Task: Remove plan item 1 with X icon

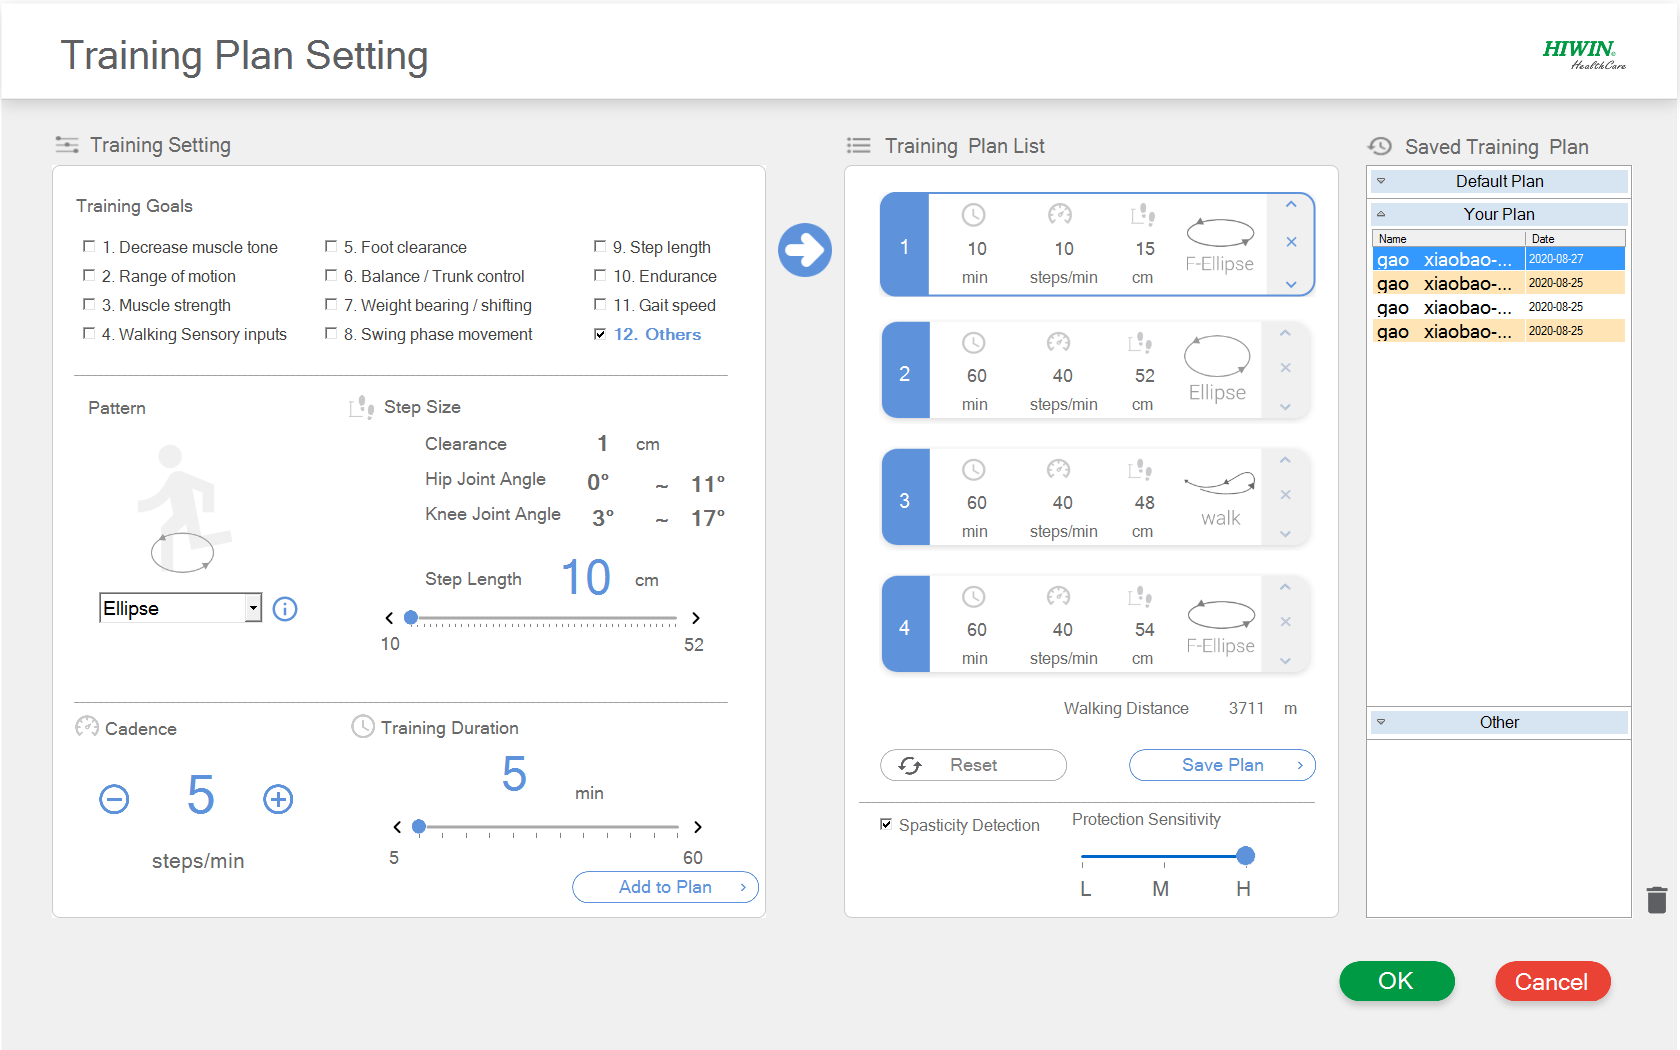Action: pos(1291,242)
